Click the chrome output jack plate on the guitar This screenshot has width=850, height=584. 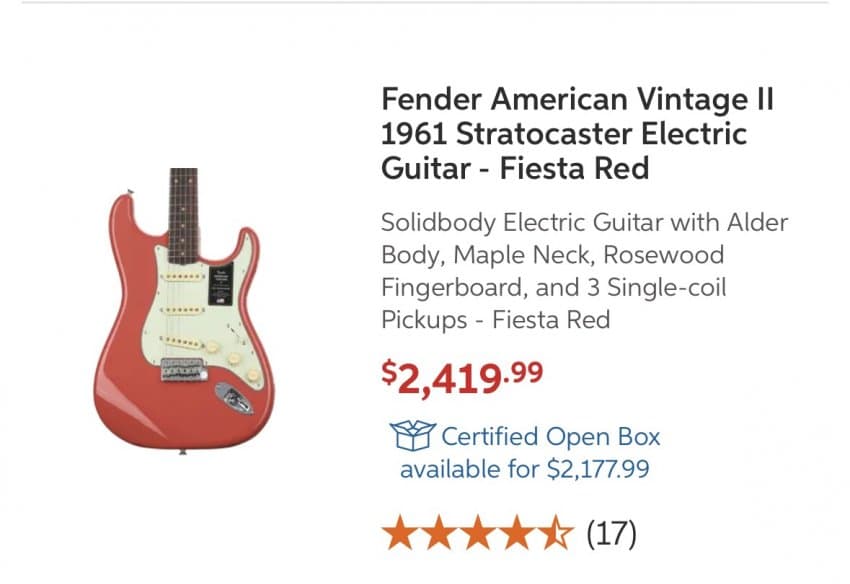coord(231,399)
